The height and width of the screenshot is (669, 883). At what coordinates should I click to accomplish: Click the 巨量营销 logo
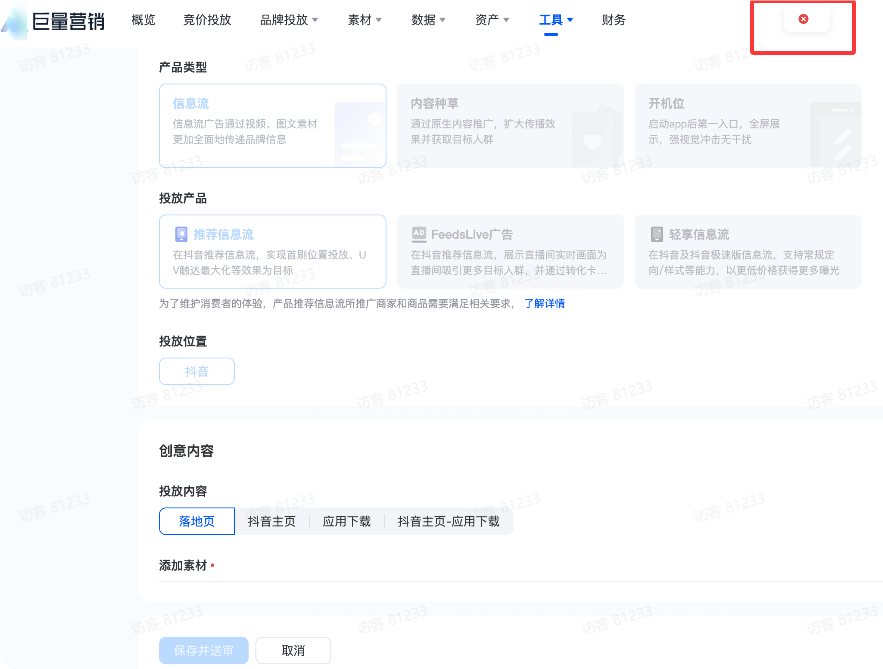pos(53,21)
